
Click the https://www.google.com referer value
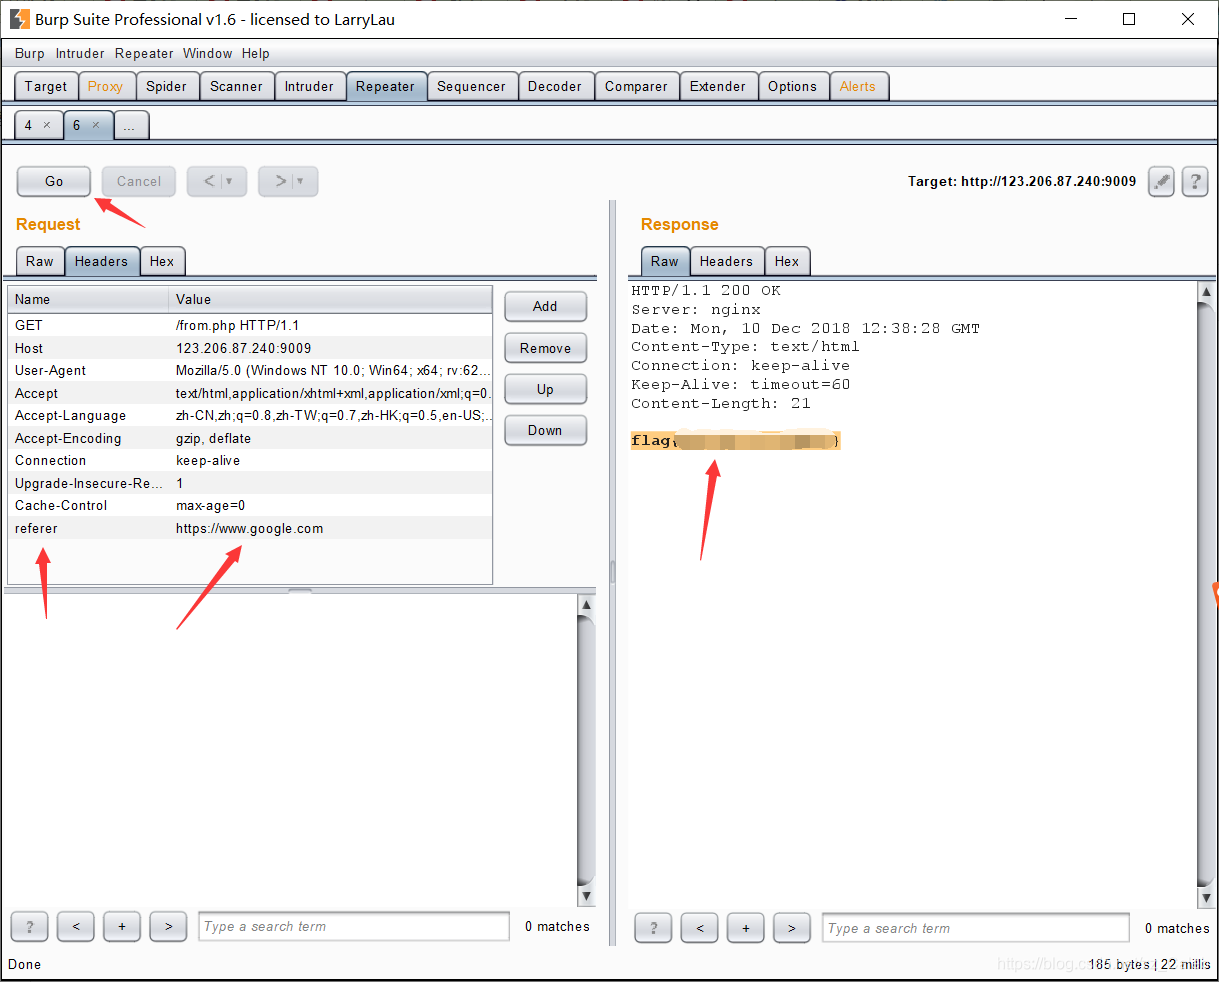click(250, 528)
